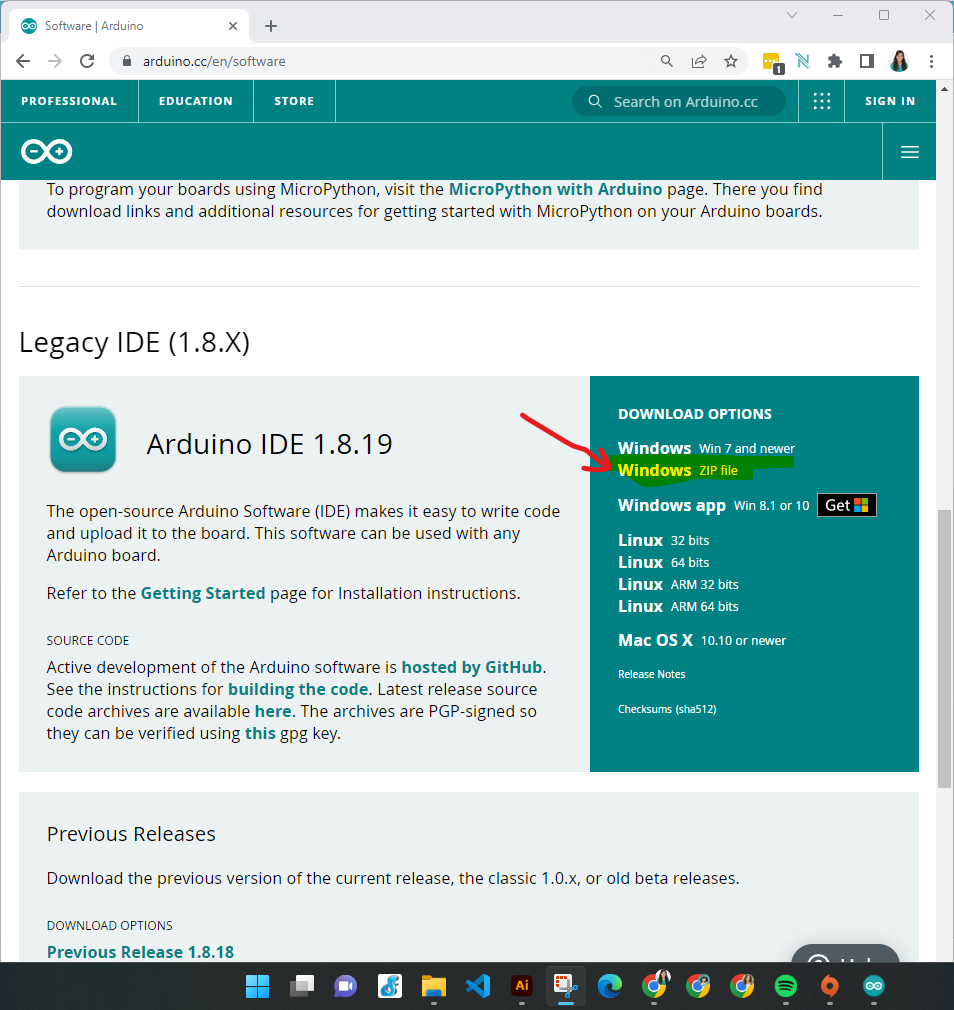Share this page using the share icon

coord(699,61)
